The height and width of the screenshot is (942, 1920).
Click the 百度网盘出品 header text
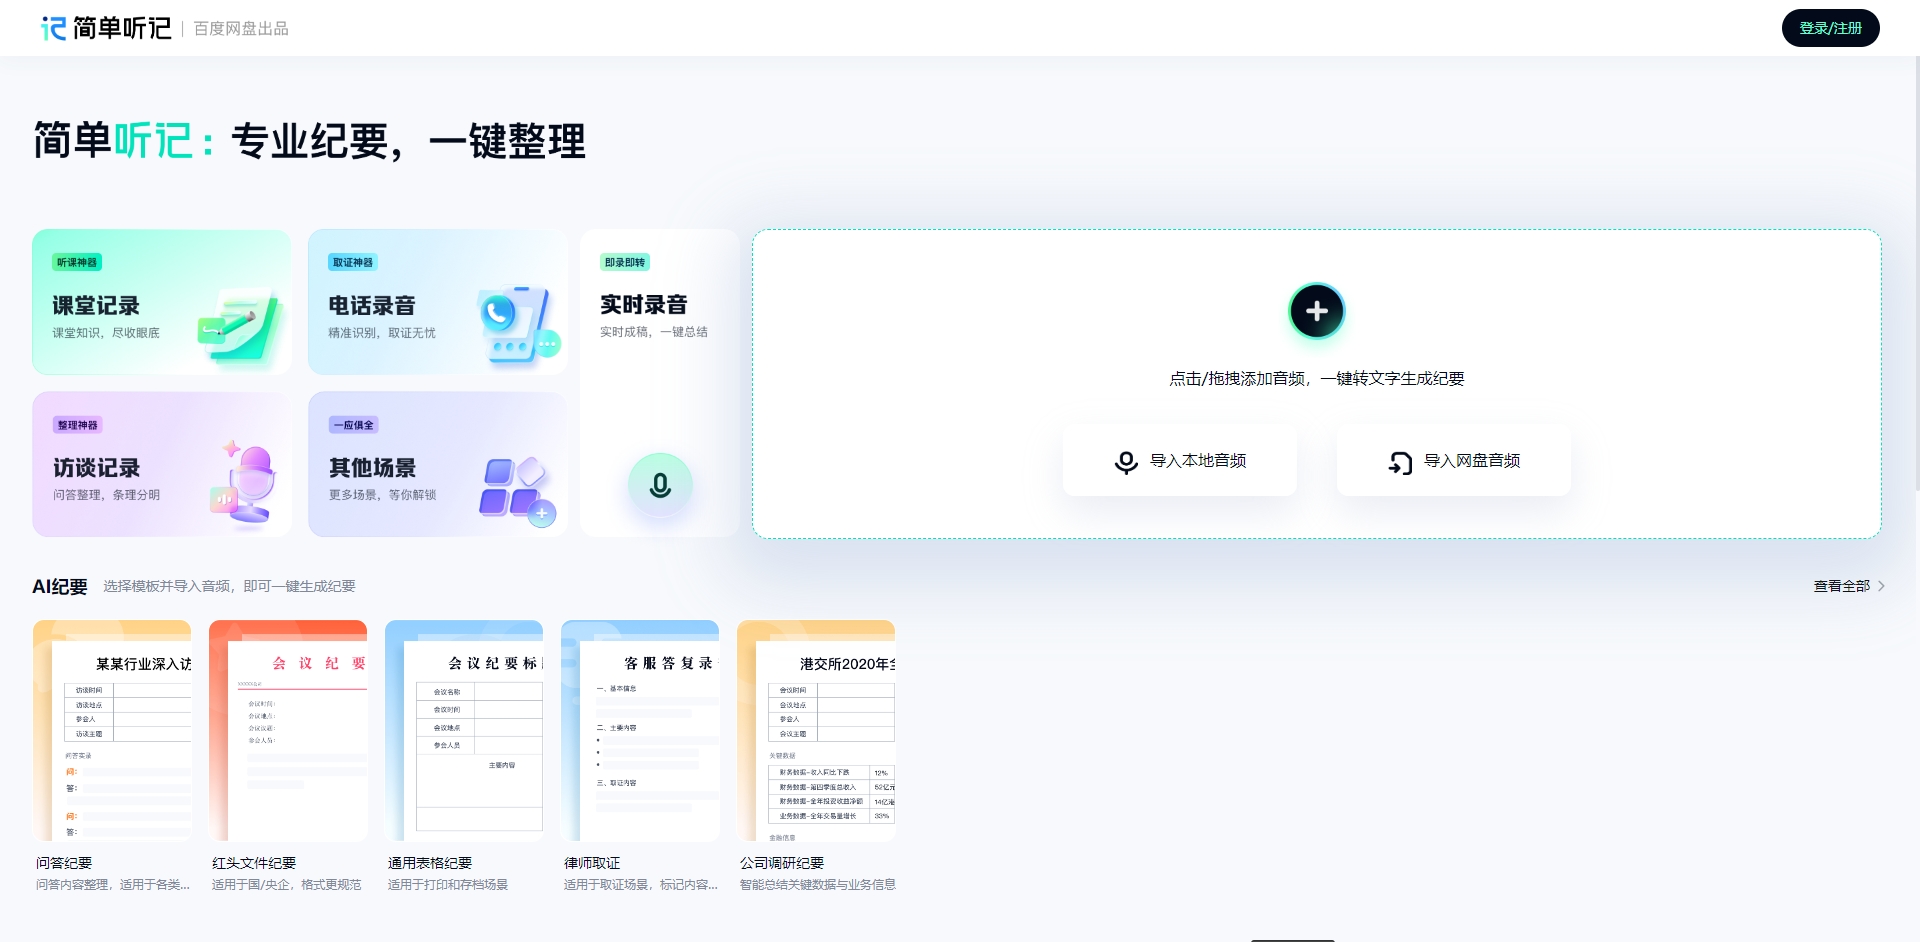point(241,29)
